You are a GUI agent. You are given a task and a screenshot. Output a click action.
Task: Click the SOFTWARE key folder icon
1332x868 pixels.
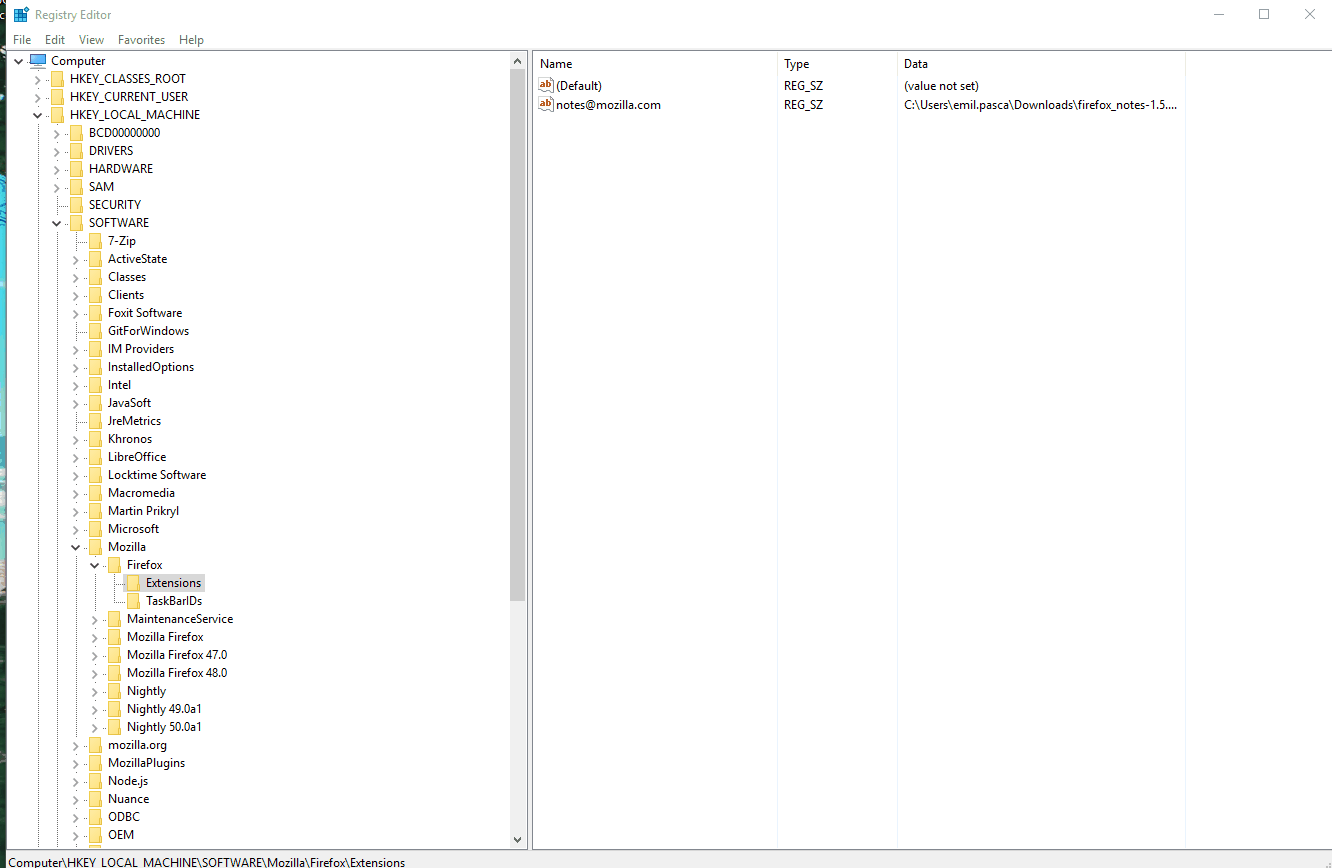click(76, 223)
